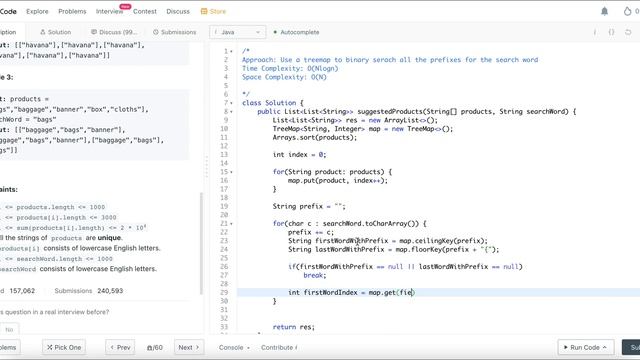Click the Solution tab flask icon
The height and width of the screenshot is (360, 640).
click(42, 32)
